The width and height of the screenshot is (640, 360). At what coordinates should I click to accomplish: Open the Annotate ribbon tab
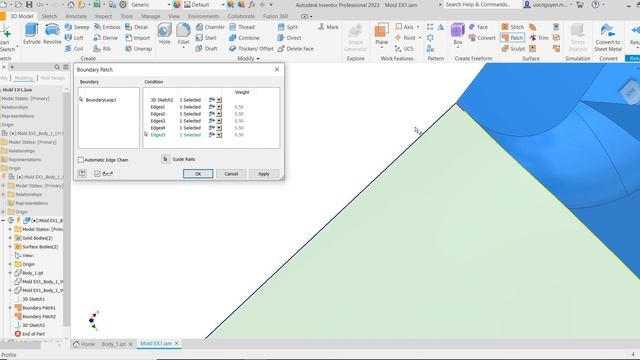click(76, 16)
